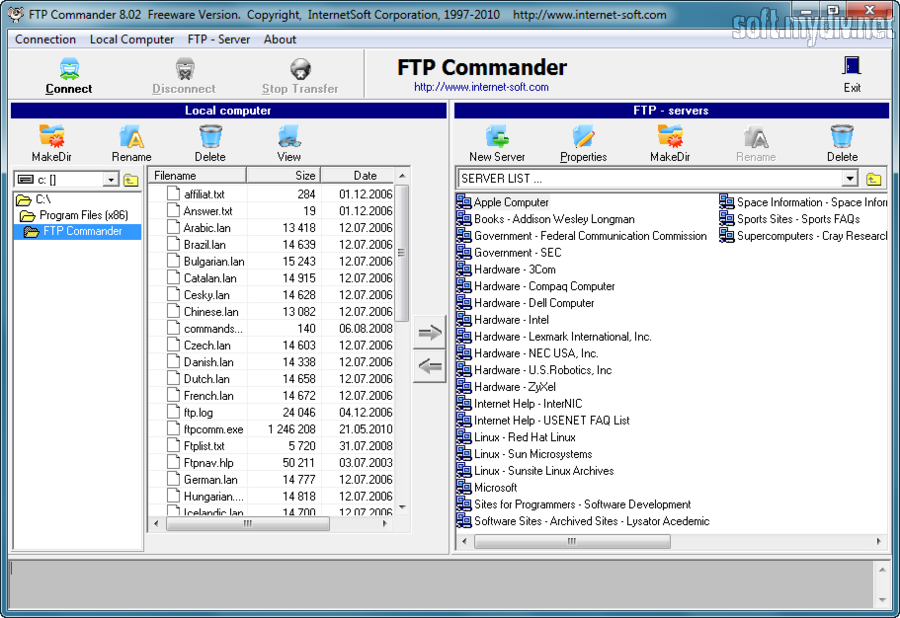Select Books - Addison Wesley Longman entry
Screen dimensions: 900x618
[x=554, y=219]
